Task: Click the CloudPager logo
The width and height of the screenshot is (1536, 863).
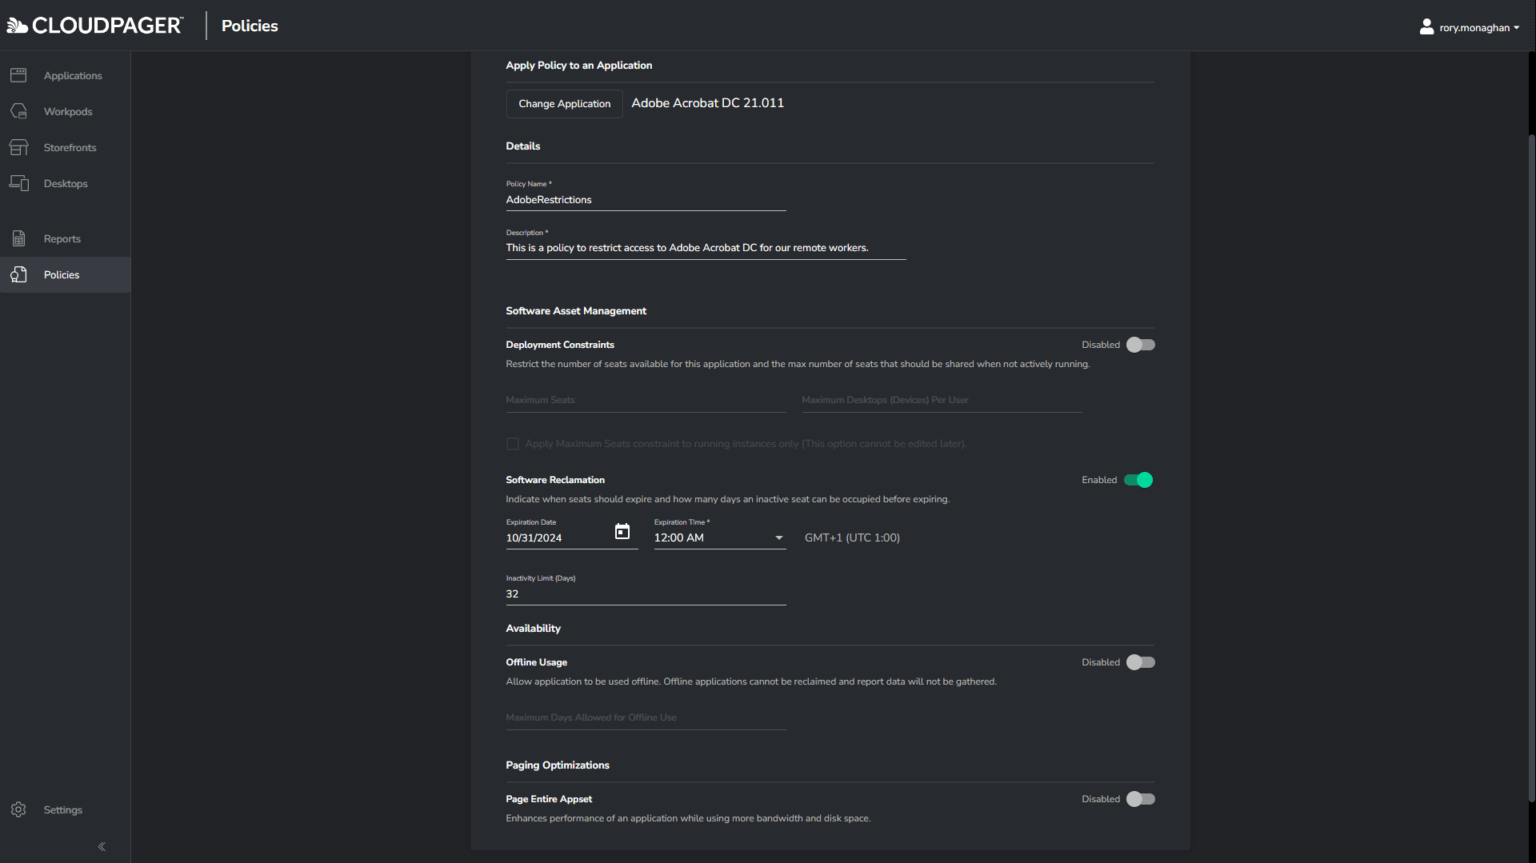Action: point(95,26)
